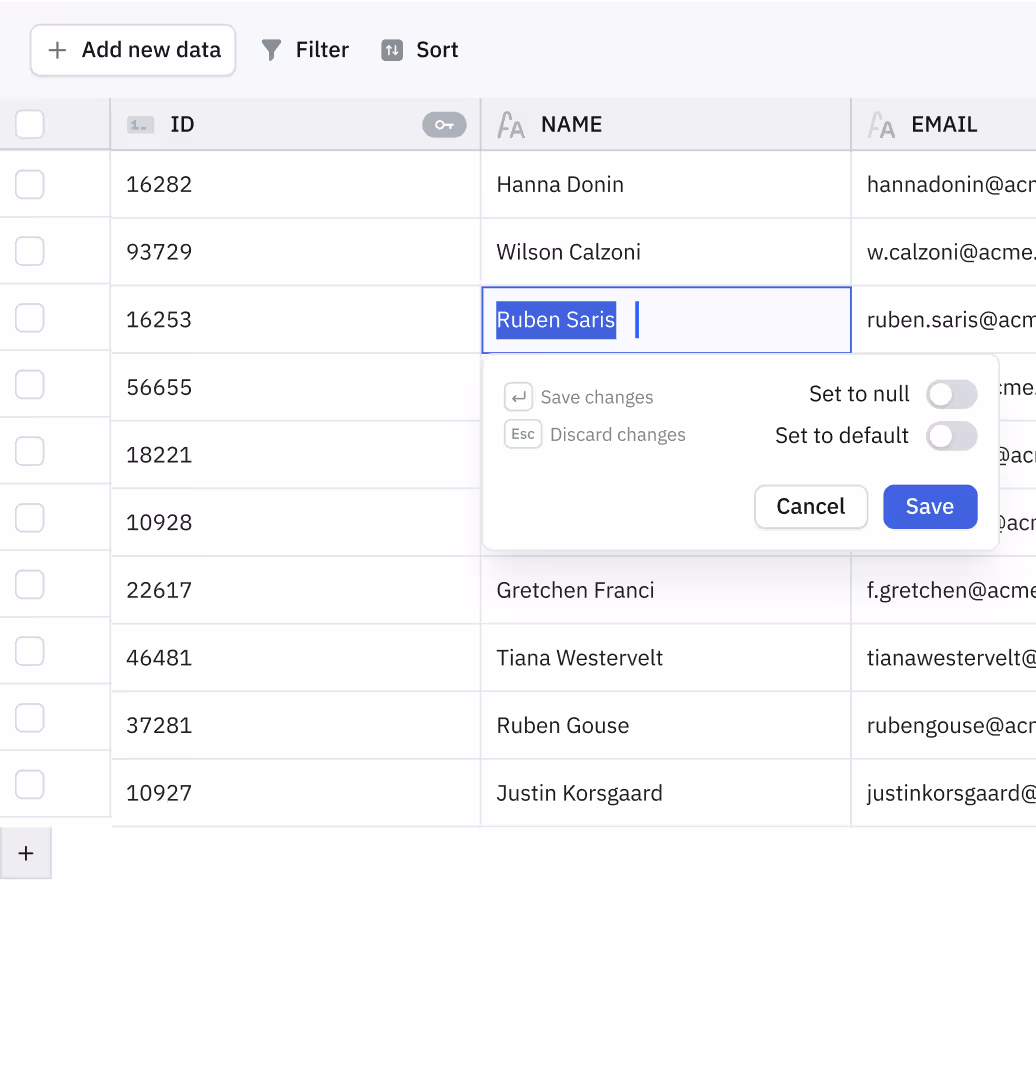1036x1080 pixels.
Task: Click the plus icon in Add new data
Action: [x=58, y=50]
